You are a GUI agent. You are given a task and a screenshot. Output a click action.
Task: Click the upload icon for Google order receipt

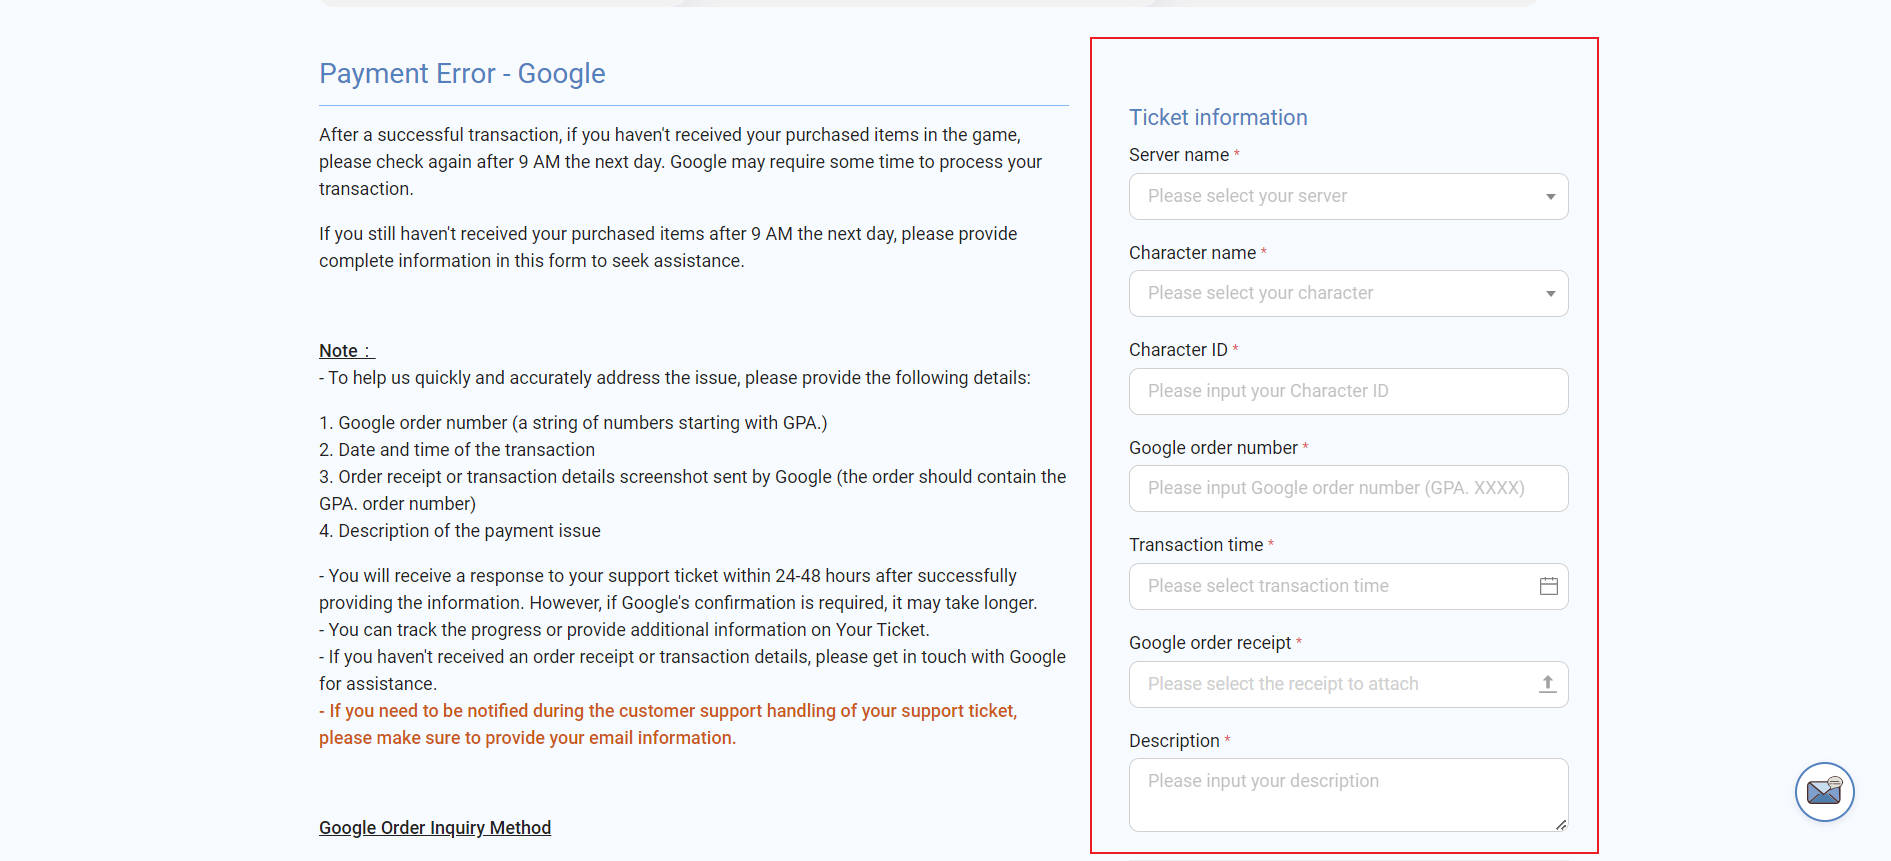[1547, 684]
